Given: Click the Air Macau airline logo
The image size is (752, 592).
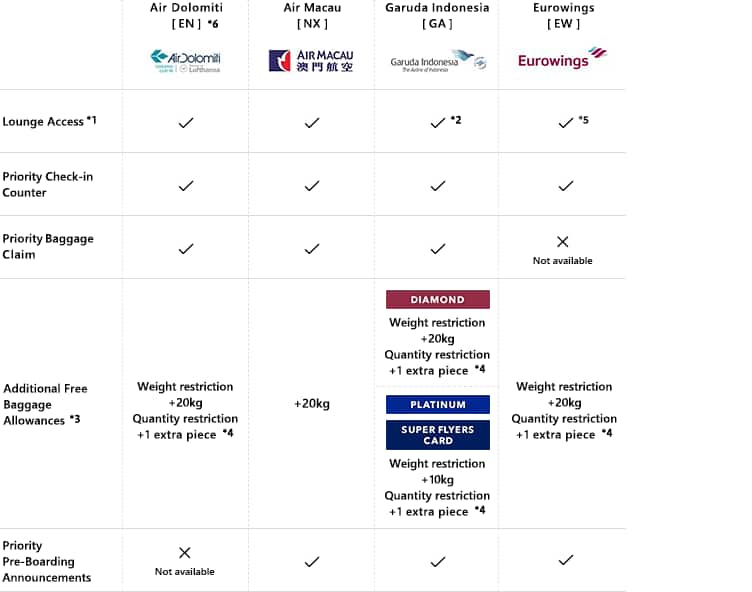Looking at the screenshot, I should [311, 61].
